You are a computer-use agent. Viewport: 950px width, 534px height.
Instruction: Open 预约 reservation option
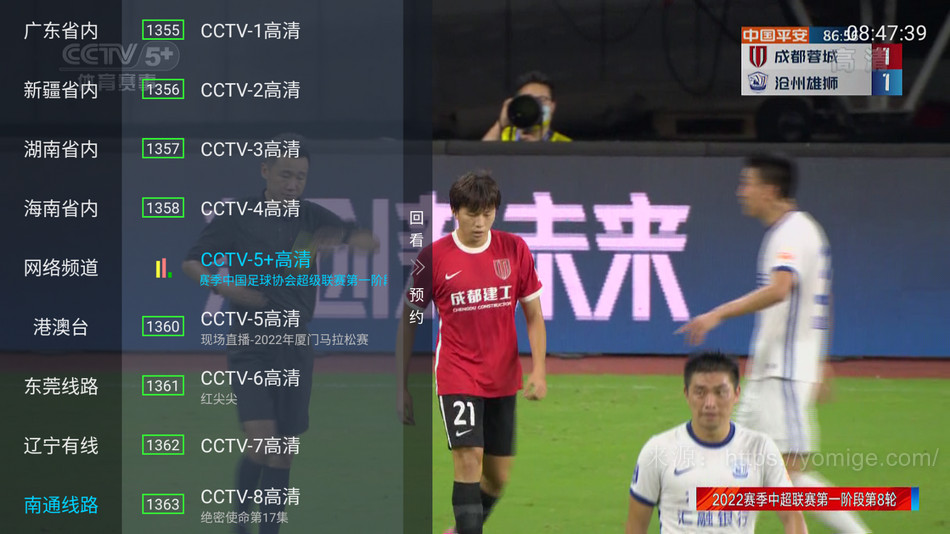click(416, 306)
